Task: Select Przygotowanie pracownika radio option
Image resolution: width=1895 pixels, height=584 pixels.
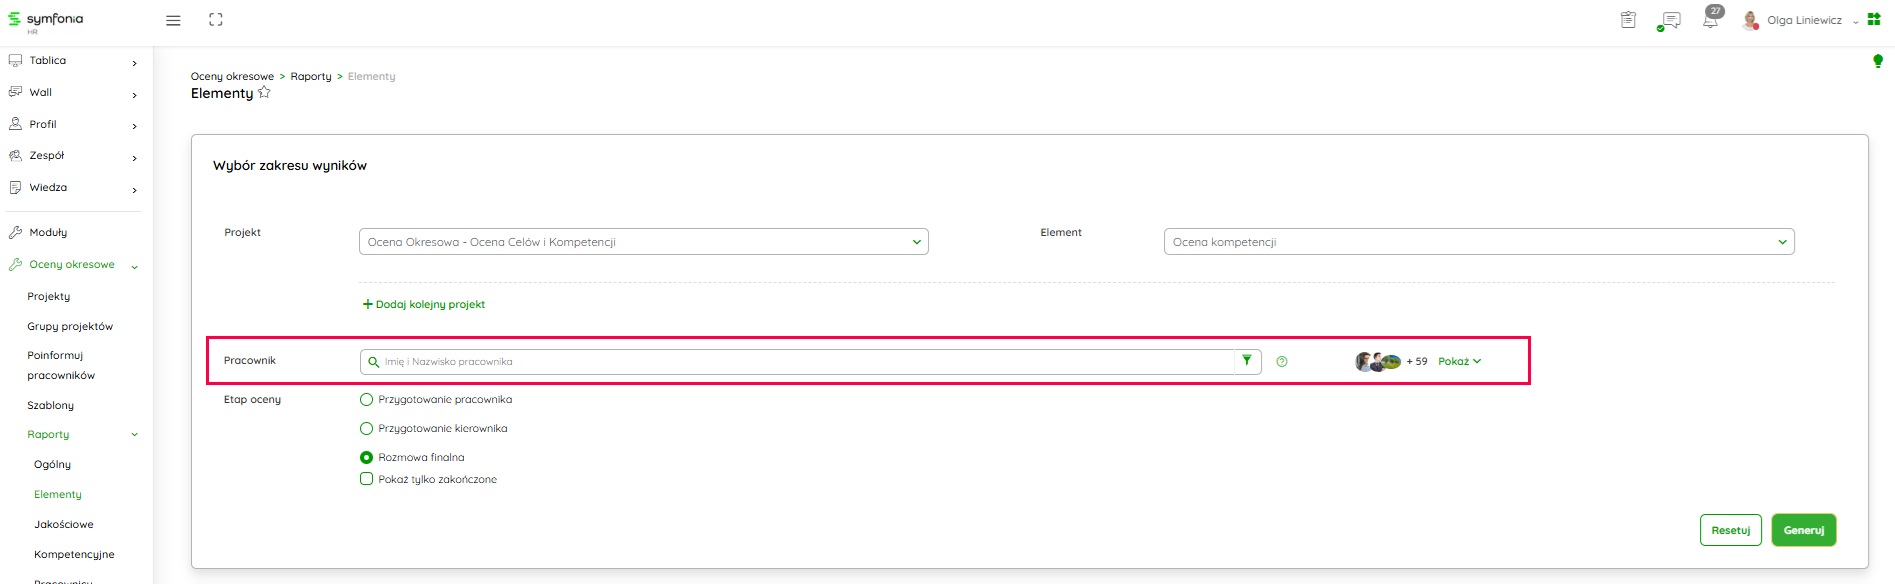Action: click(366, 400)
